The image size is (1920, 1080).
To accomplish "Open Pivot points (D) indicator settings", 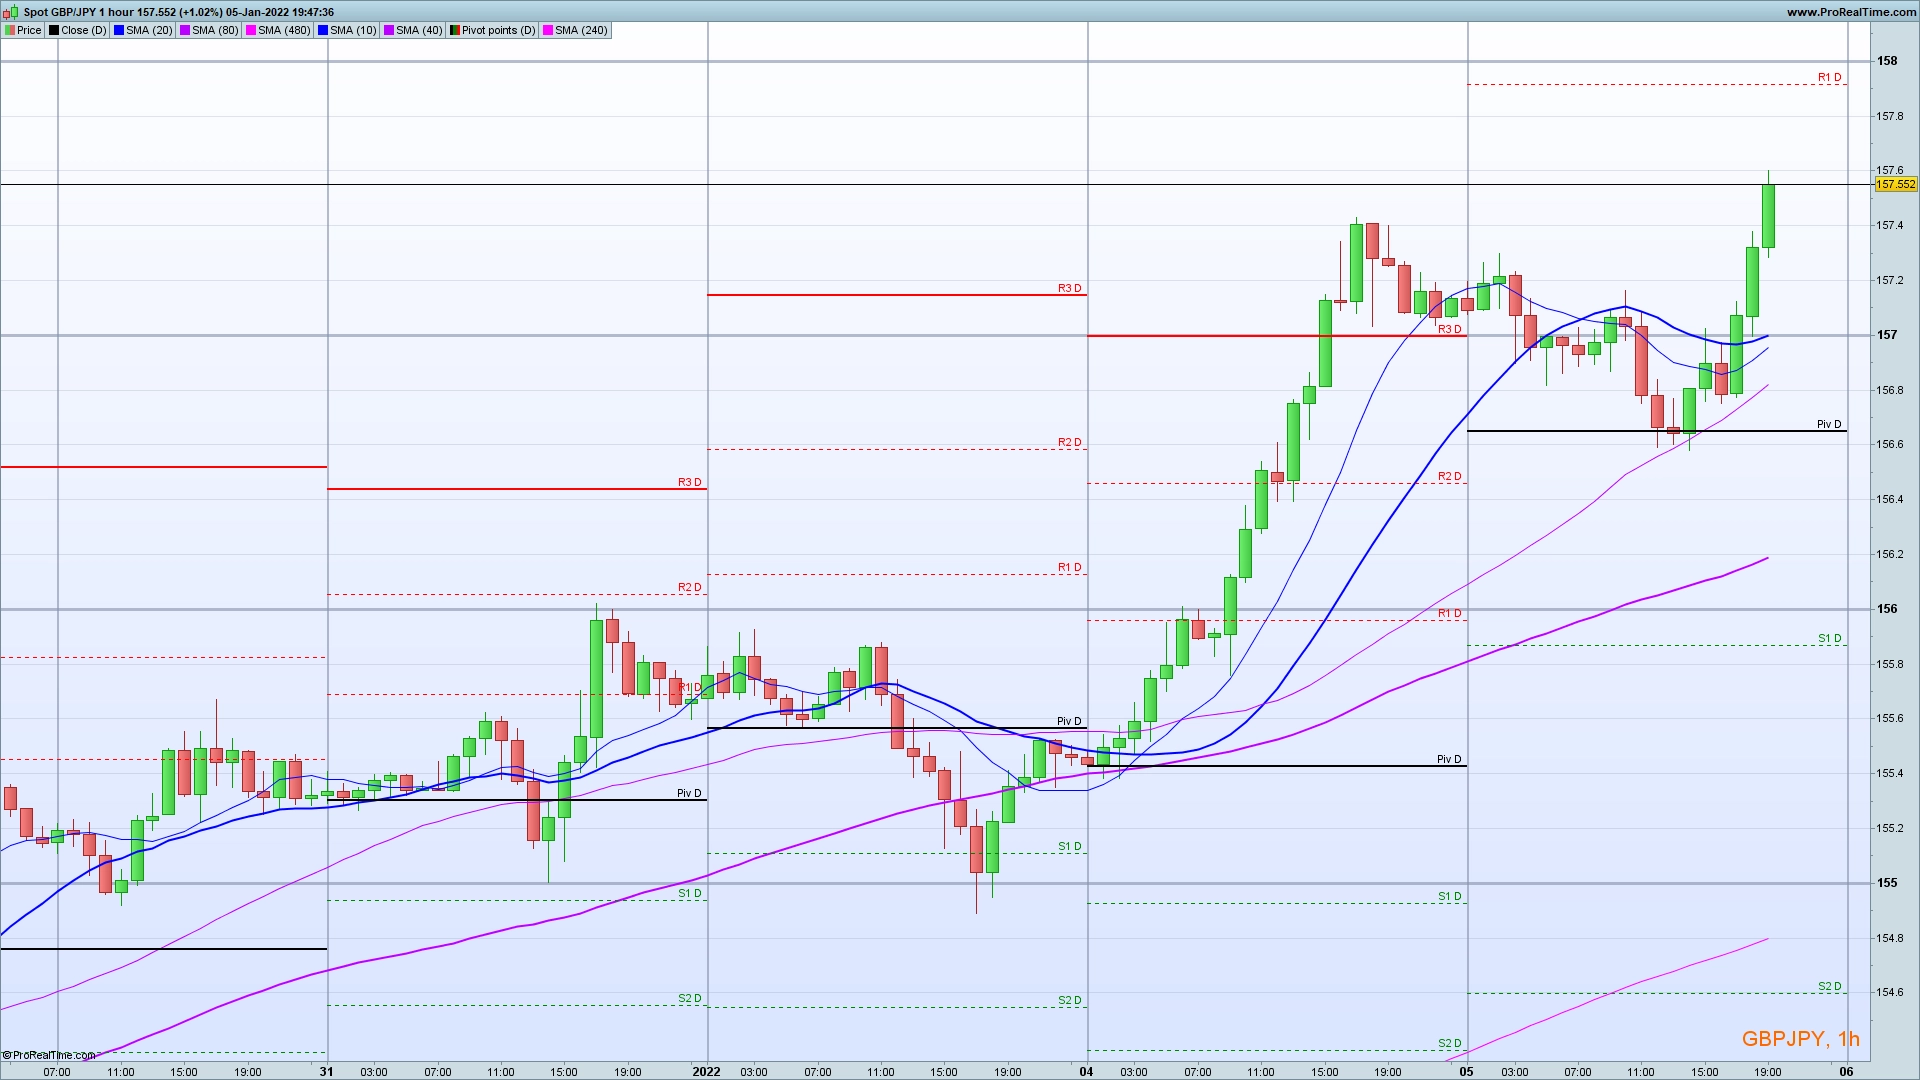I will (x=498, y=30).
